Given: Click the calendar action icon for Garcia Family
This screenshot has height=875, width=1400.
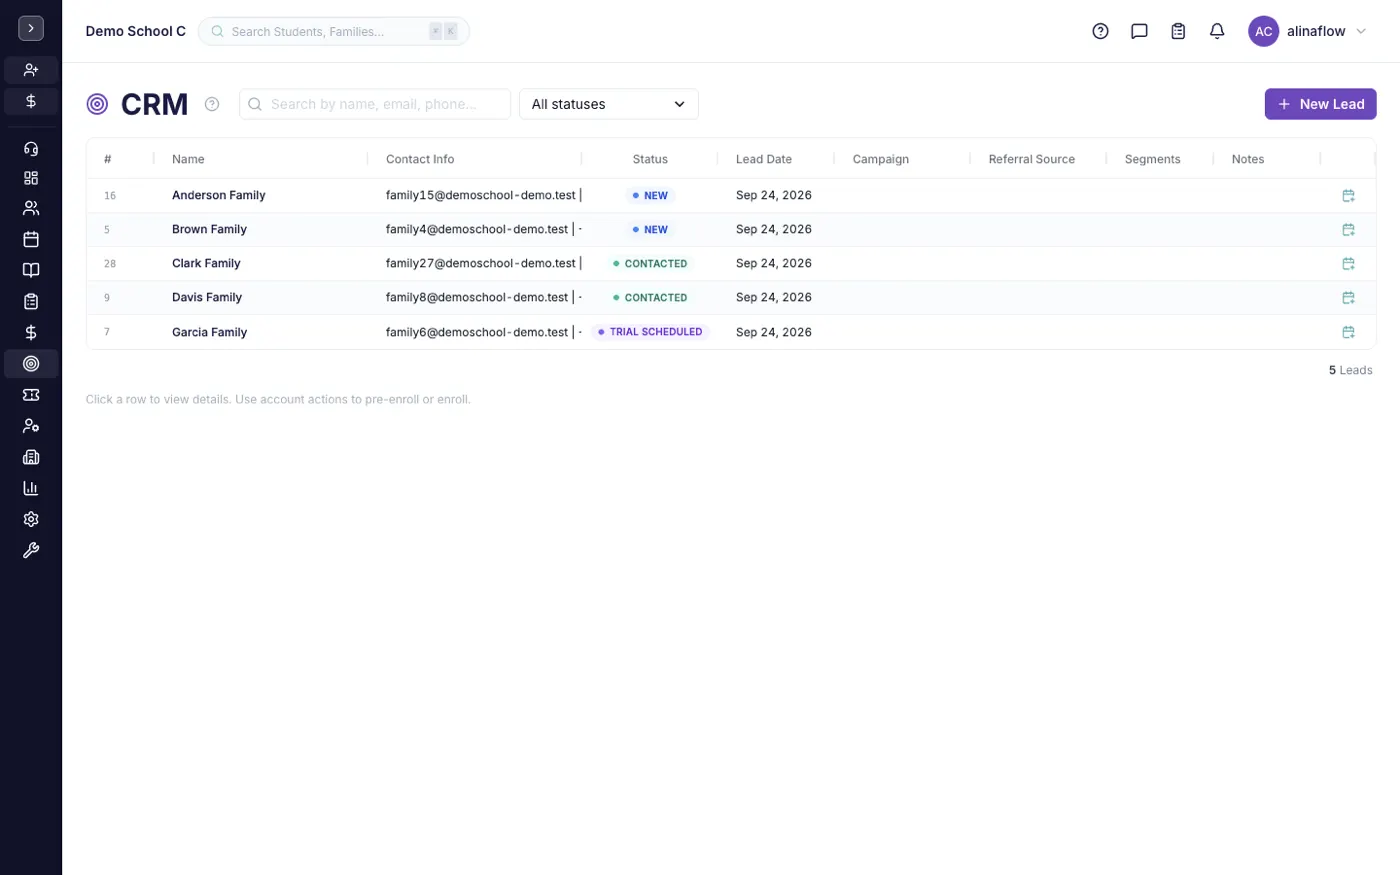Looking at the screenshot, I should click(x=1348, y=332).
